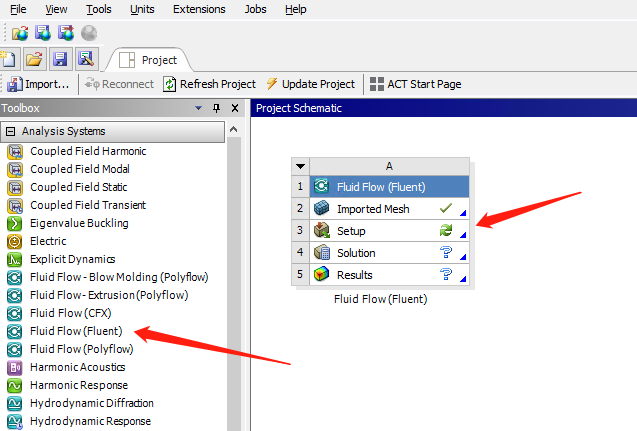This screenshot has height=431, width=637.
Task: Select Explicit Dynamics system
Action: 61,259
